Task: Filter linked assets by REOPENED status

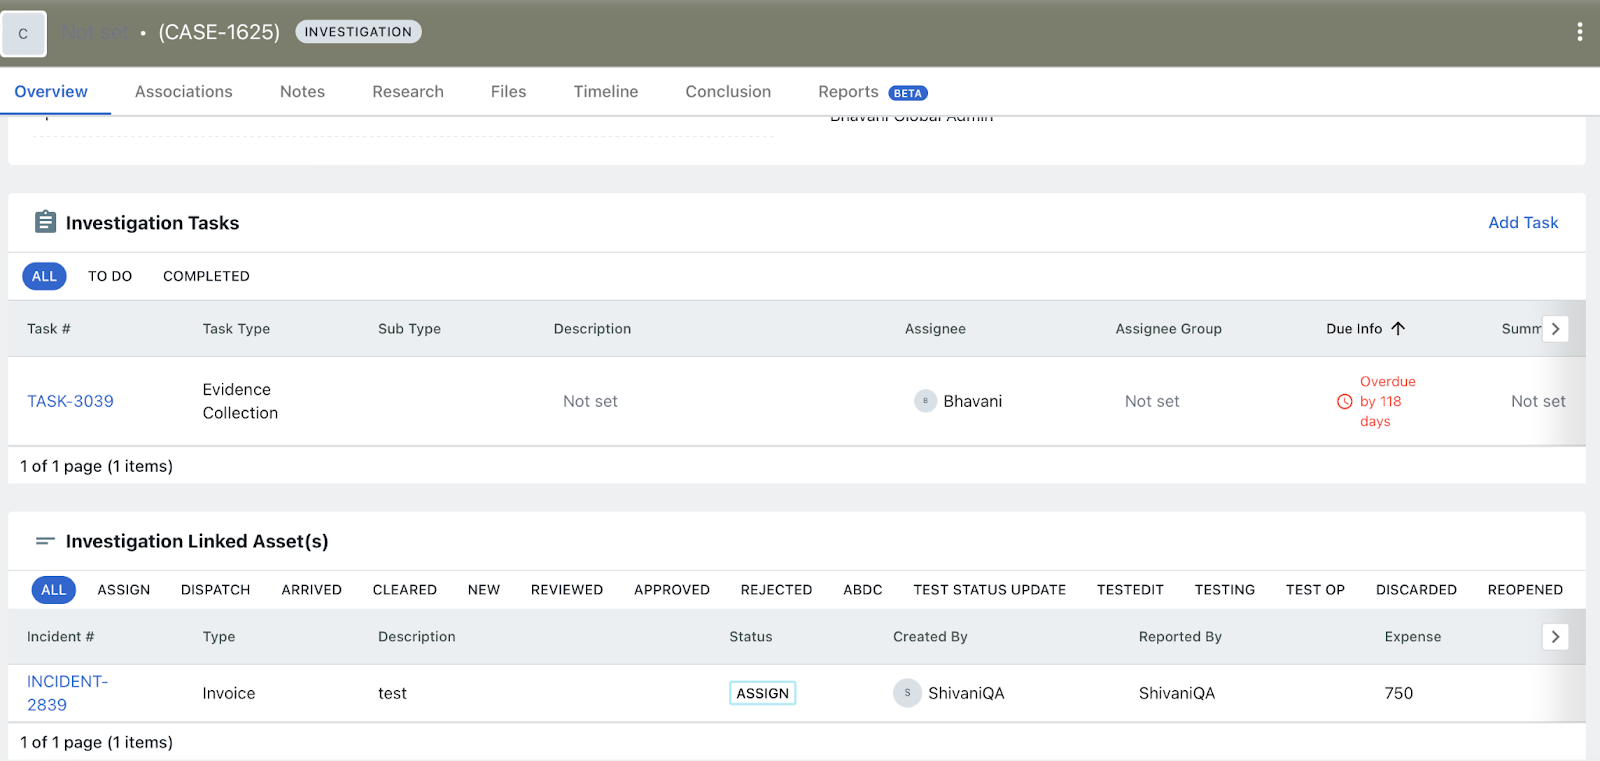Action: 1525,590
